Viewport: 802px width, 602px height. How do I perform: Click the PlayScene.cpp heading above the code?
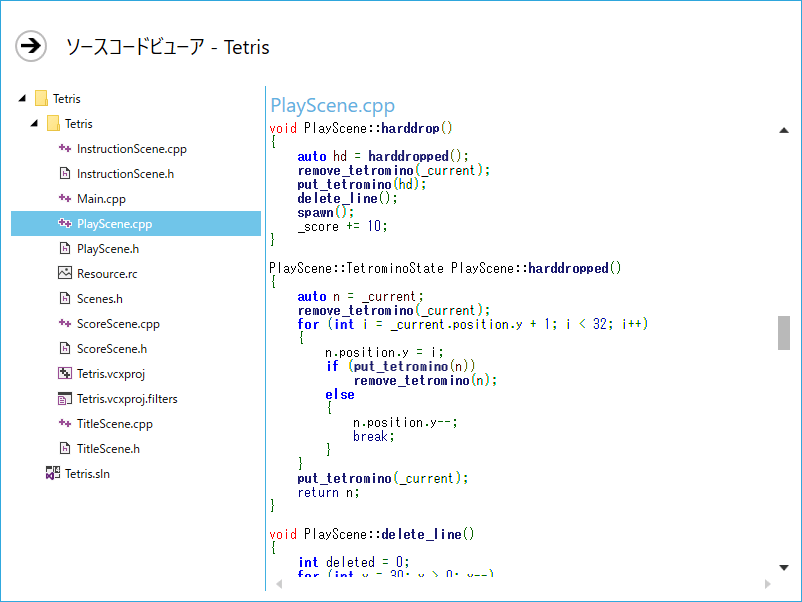point(332,105)
